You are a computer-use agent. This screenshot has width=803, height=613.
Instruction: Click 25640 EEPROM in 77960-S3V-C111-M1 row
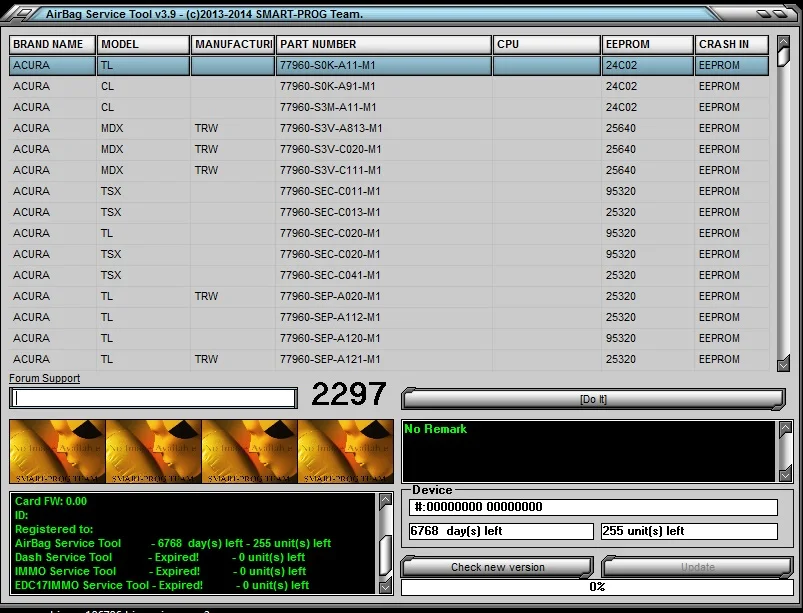click(621, 171)
